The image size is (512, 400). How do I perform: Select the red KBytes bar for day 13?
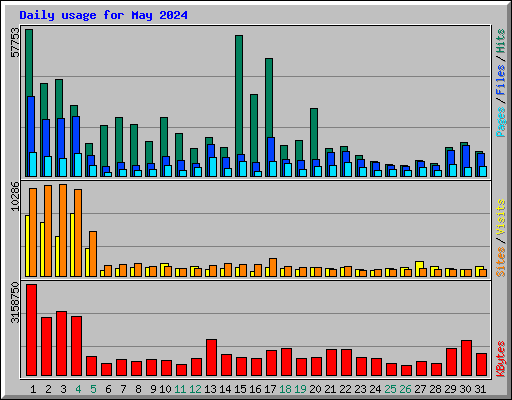click(x=212, y=357)
